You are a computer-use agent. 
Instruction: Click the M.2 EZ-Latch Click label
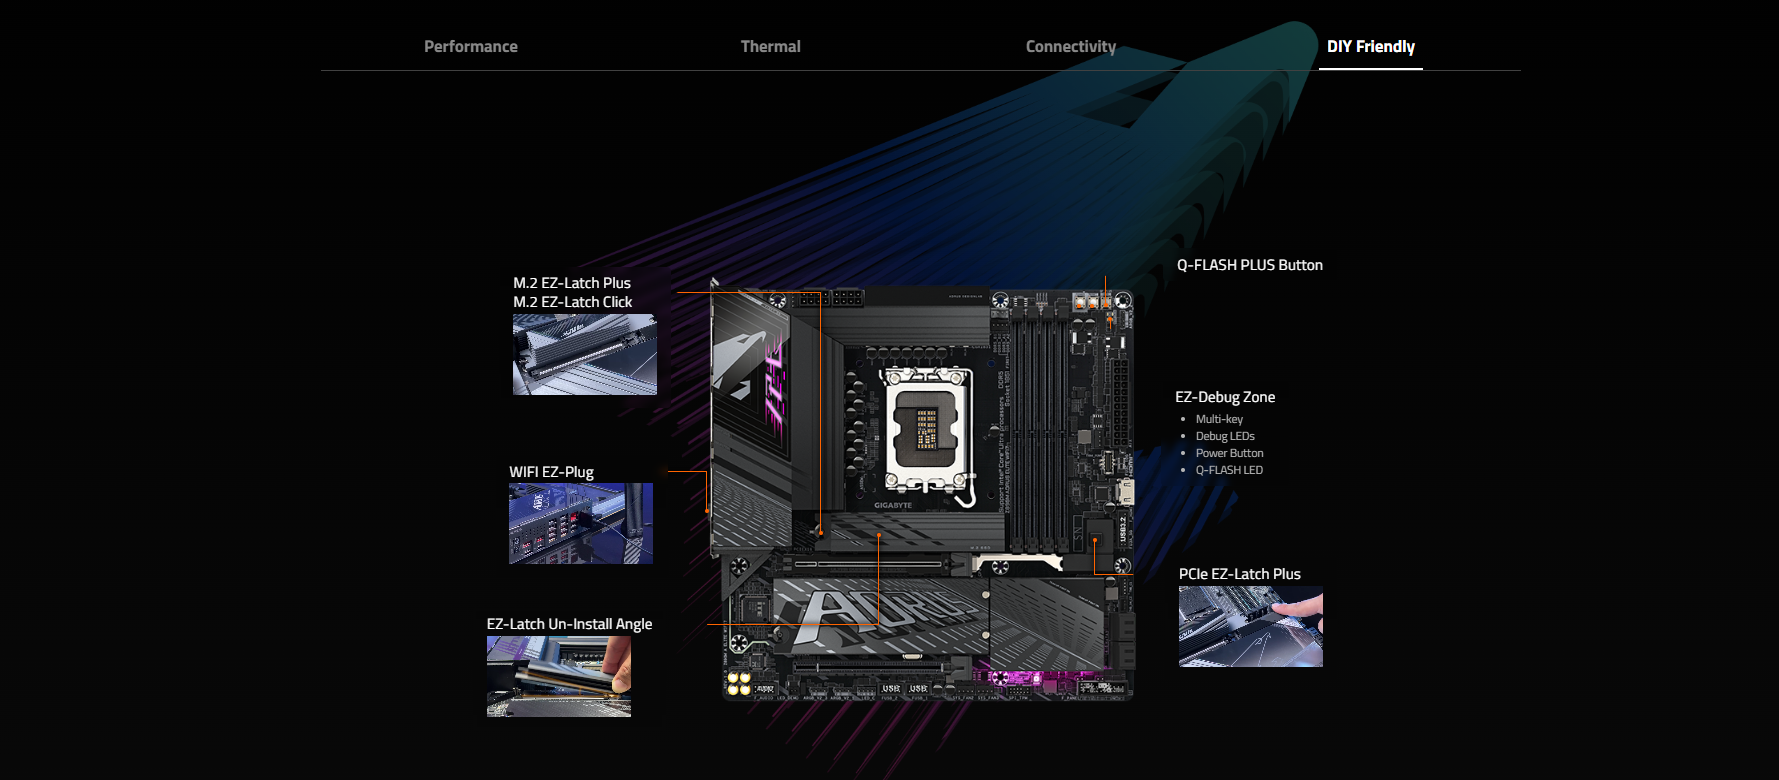coord(573,302)
